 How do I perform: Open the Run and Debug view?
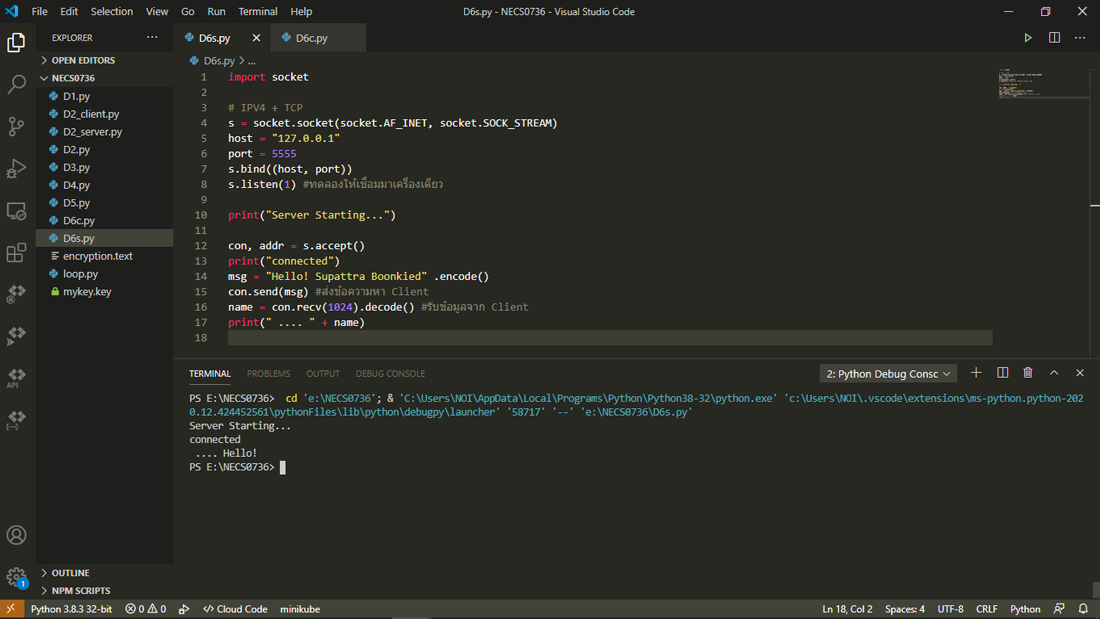pyautogui.click(x=16, y=168)
